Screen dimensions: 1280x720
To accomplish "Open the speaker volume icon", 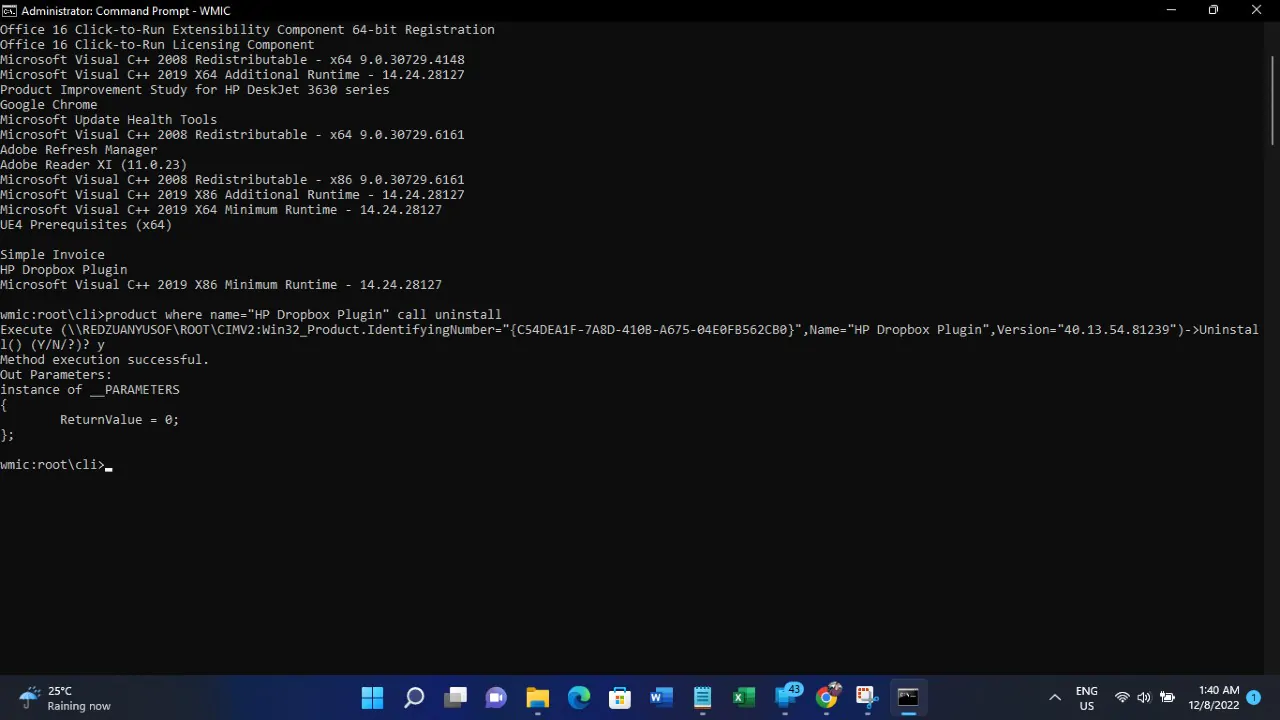I will tap(1144, 698).
